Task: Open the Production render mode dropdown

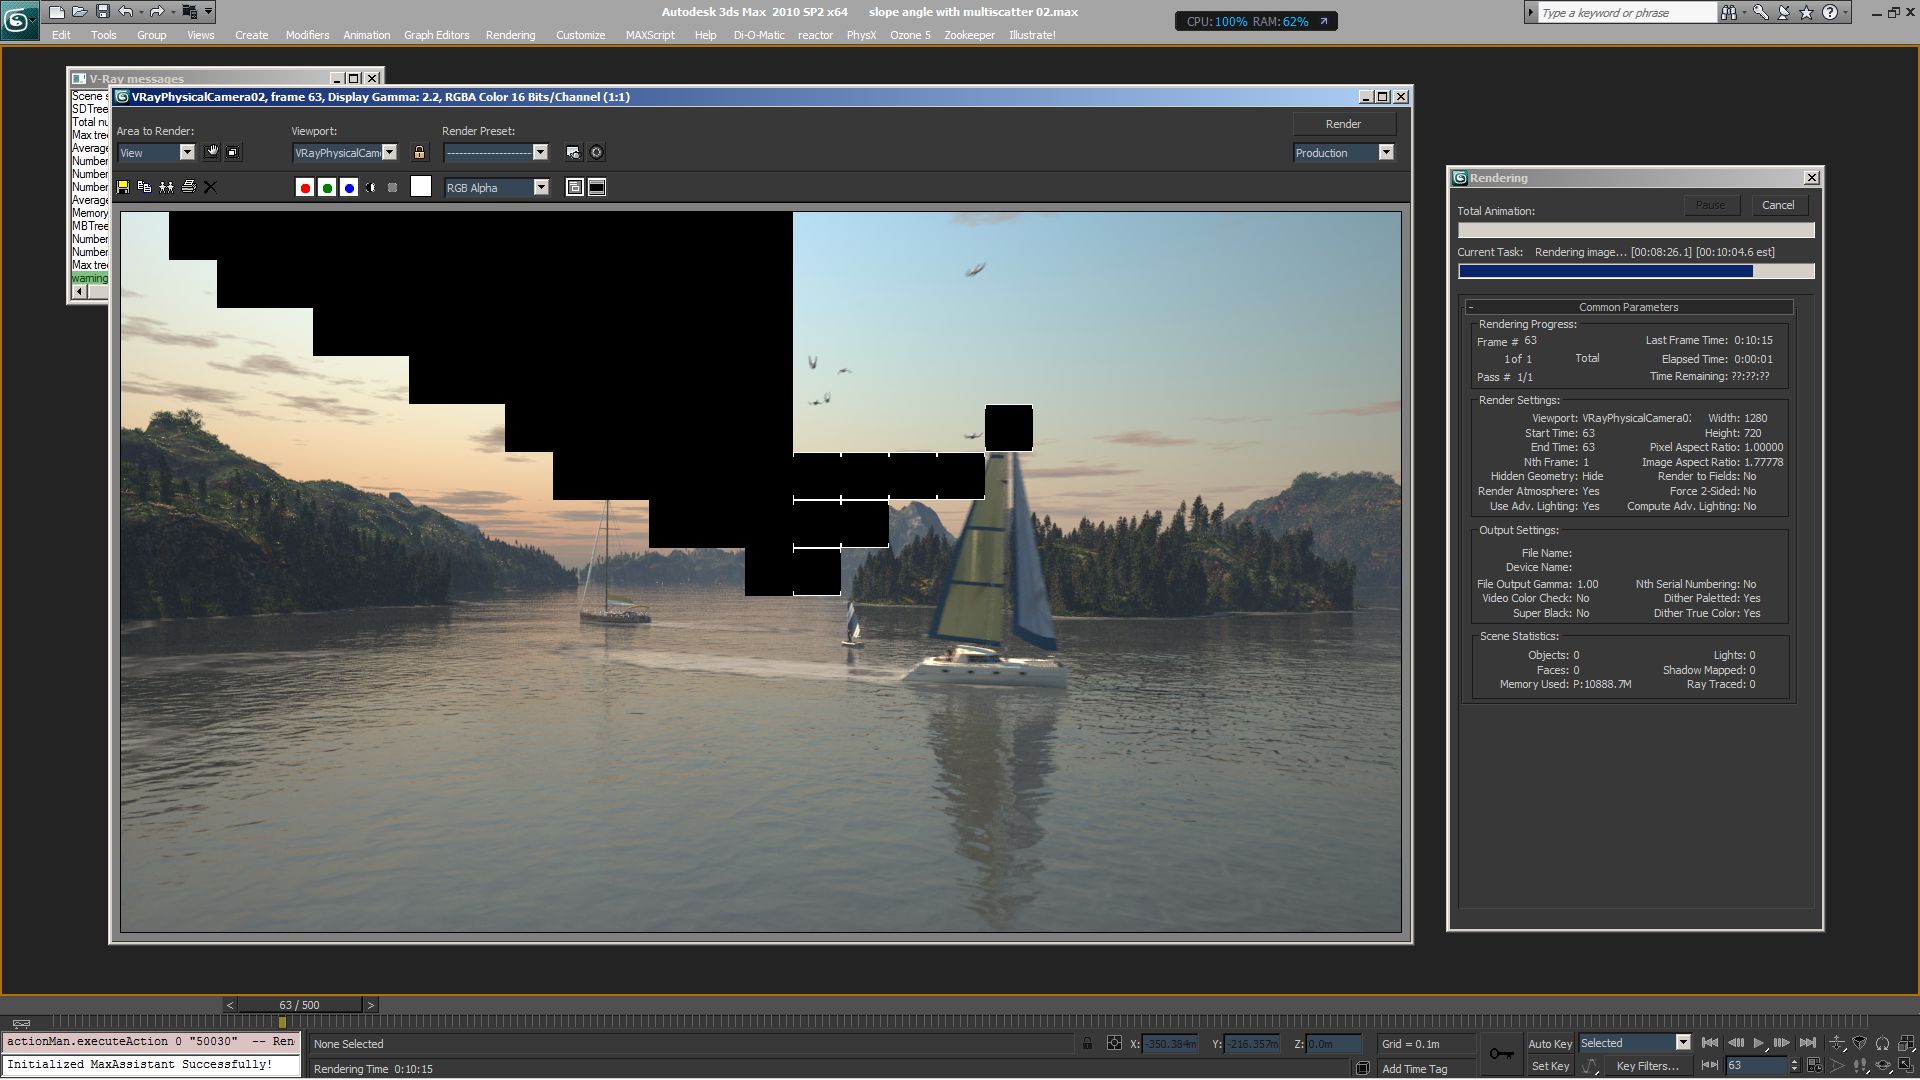Action: click(1386, 152)
